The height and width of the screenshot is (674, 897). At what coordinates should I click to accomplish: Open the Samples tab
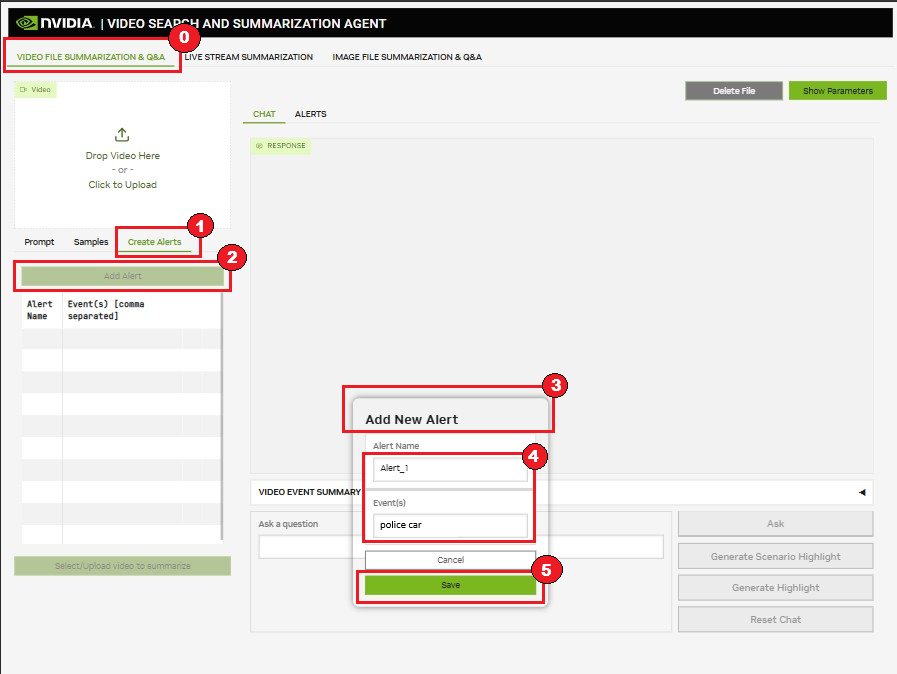coord(90,241)
